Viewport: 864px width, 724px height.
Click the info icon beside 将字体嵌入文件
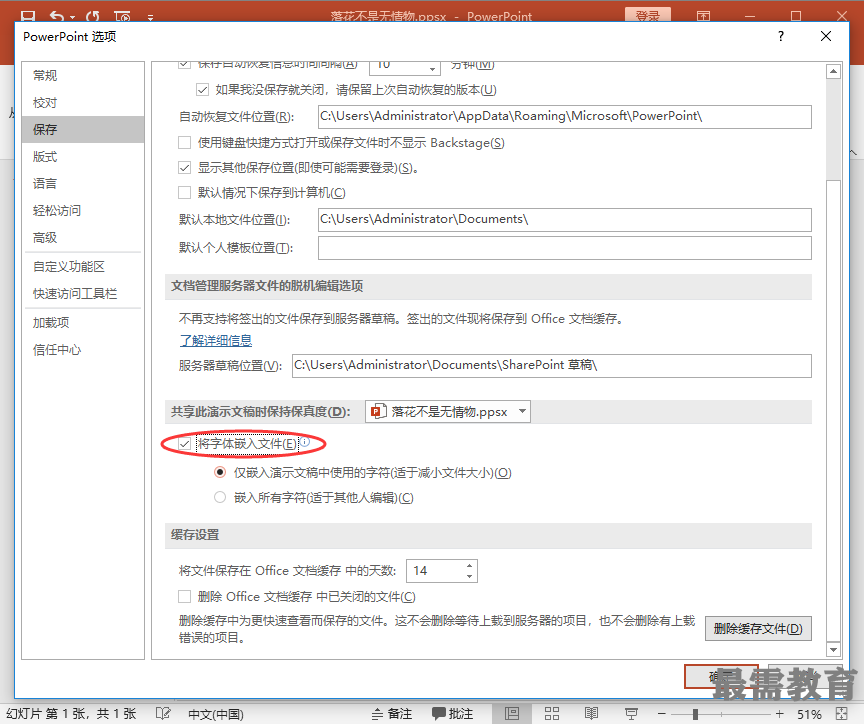305,441
